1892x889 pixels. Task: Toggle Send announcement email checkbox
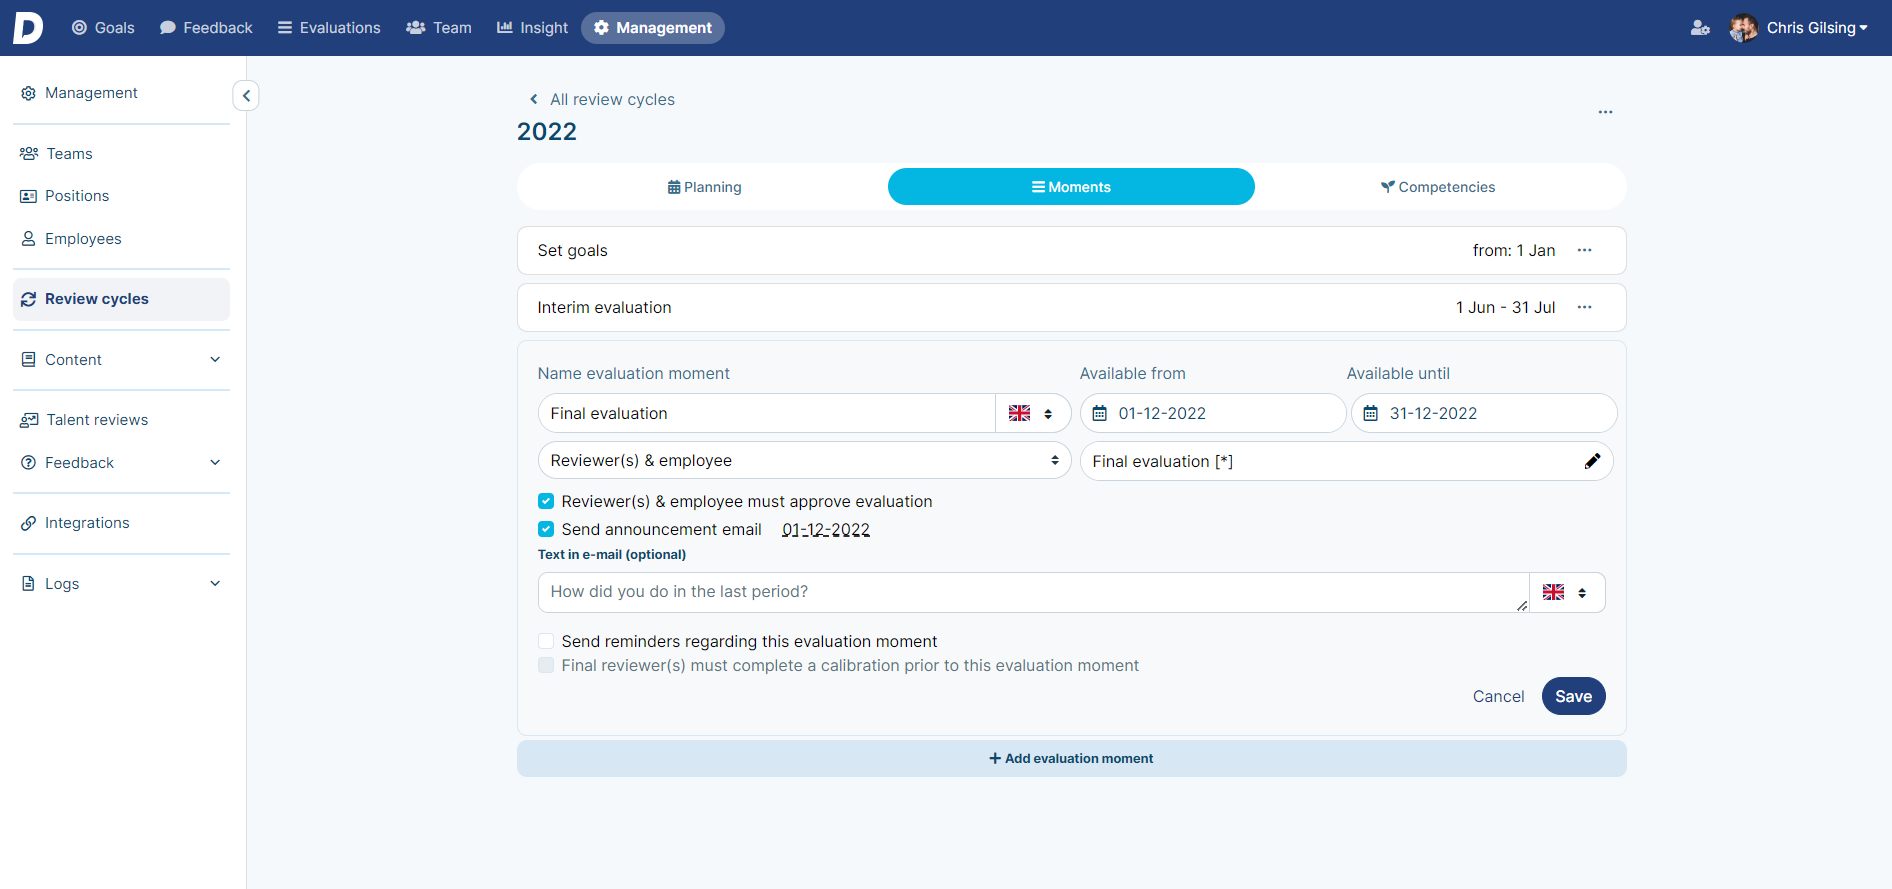coord(546,529)
